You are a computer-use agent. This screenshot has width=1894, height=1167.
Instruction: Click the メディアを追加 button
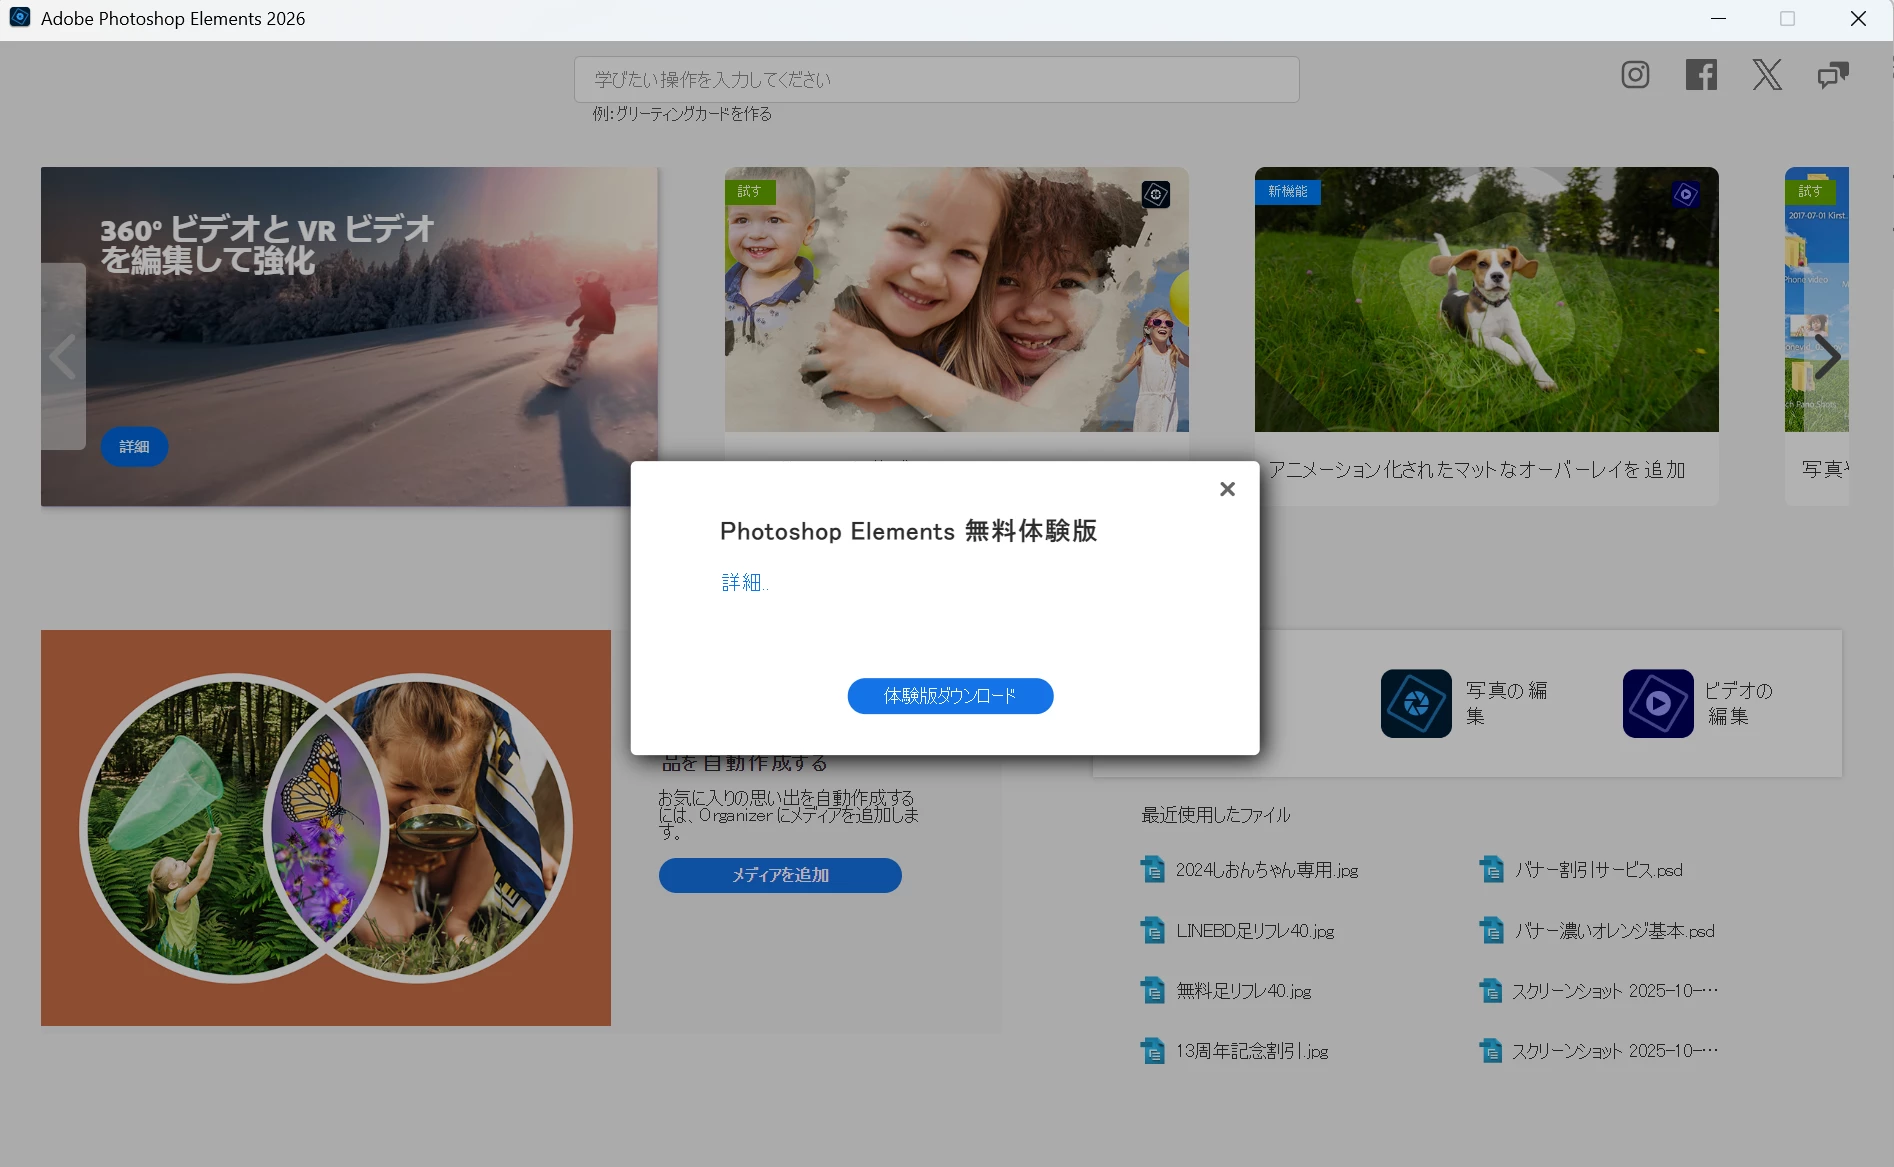(780, 875)
